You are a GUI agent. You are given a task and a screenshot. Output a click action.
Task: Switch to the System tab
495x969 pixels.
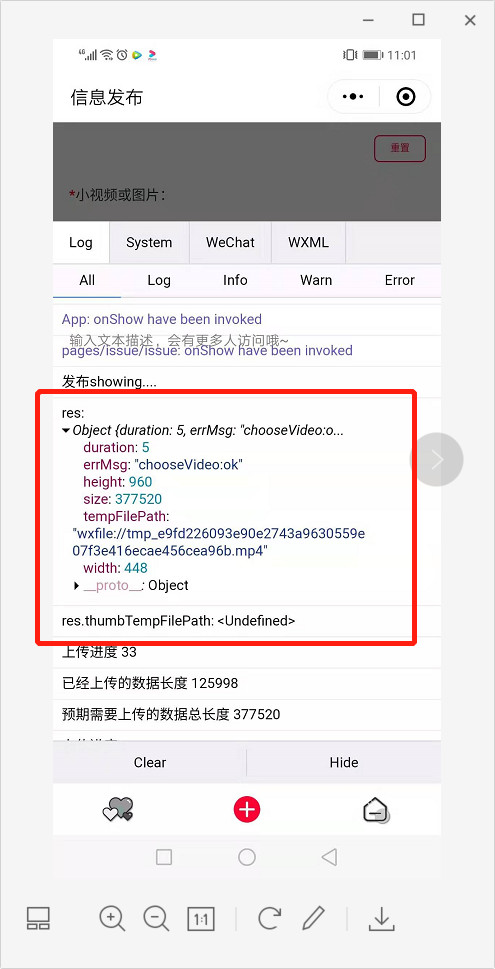pyautogui.click(x=149, y=243)
